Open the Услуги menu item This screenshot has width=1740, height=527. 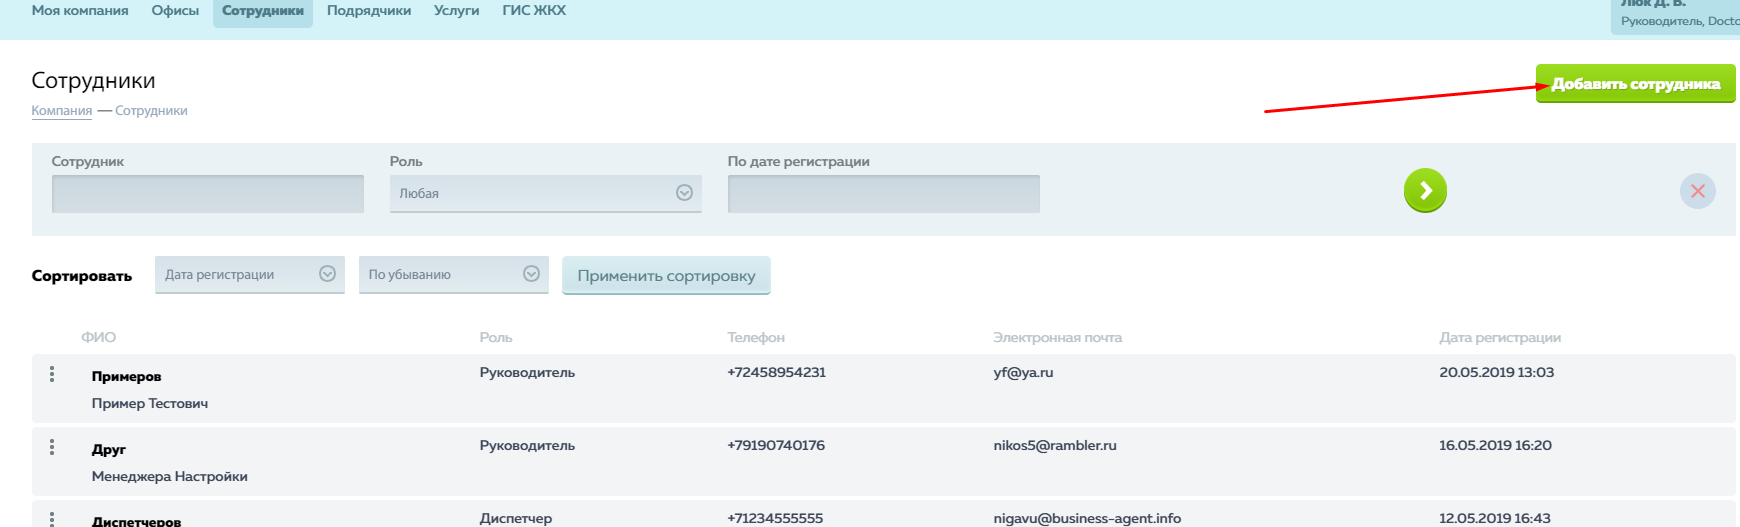456,11
